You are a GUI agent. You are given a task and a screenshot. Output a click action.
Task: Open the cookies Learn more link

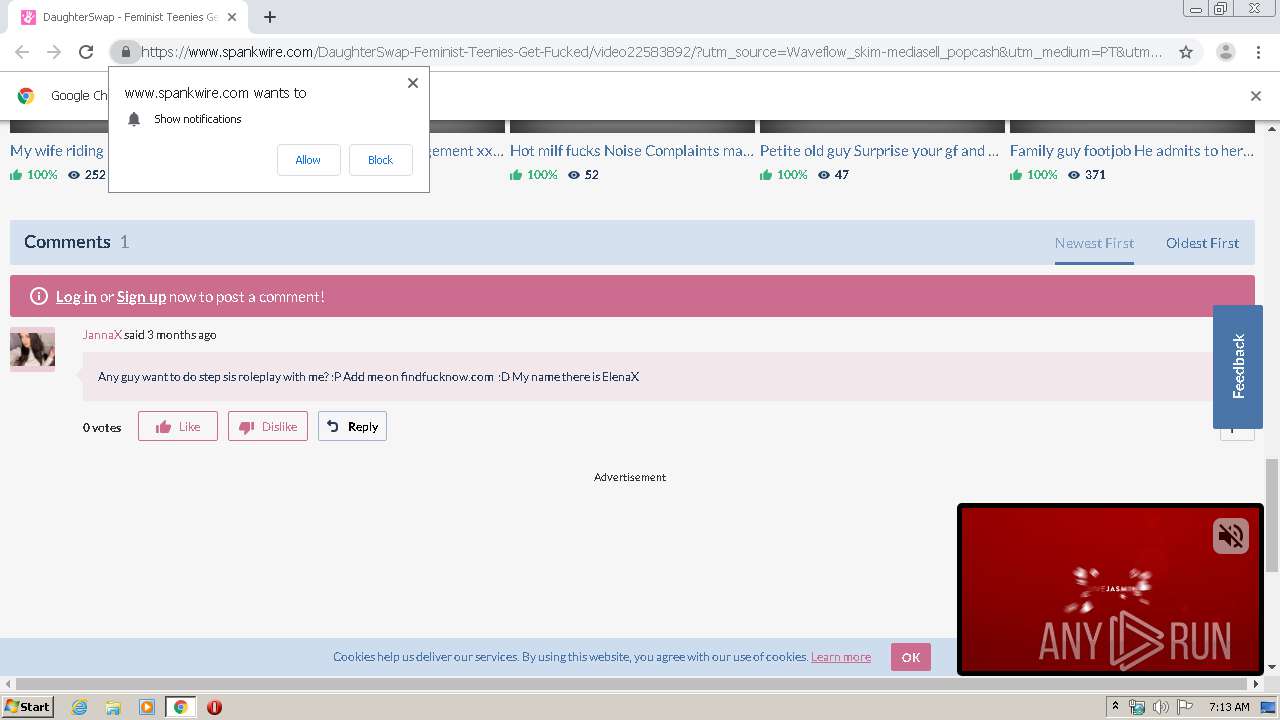click(841, 657)
